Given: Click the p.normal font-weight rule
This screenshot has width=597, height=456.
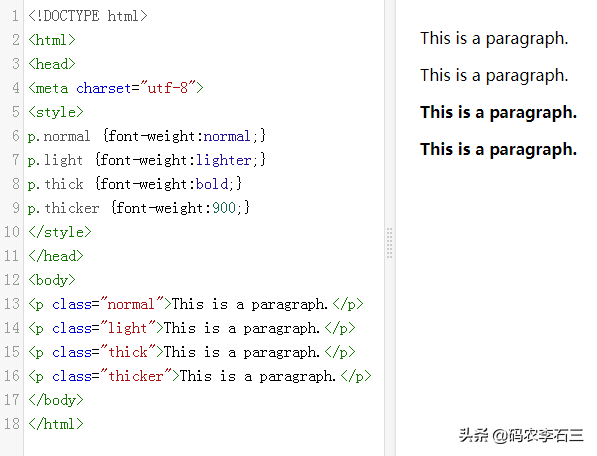Looking at the screenshot, I should [x=147, y=136].
